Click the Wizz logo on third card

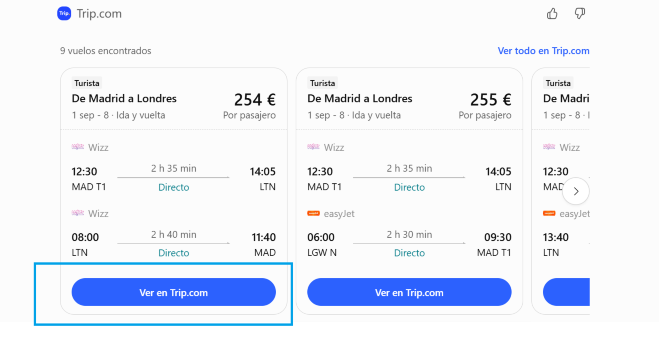click(549, 147)
